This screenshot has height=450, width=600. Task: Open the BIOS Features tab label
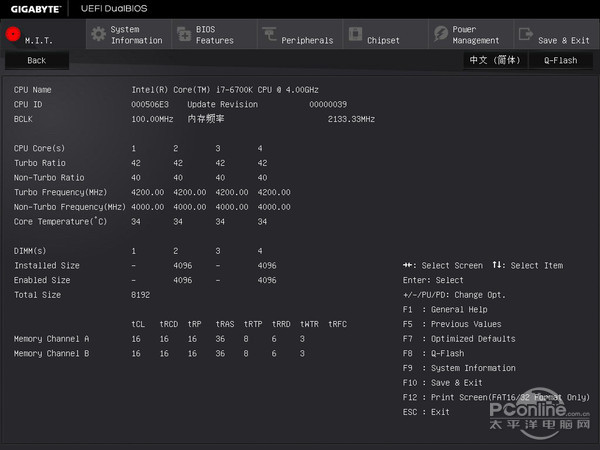pos(214,35)
